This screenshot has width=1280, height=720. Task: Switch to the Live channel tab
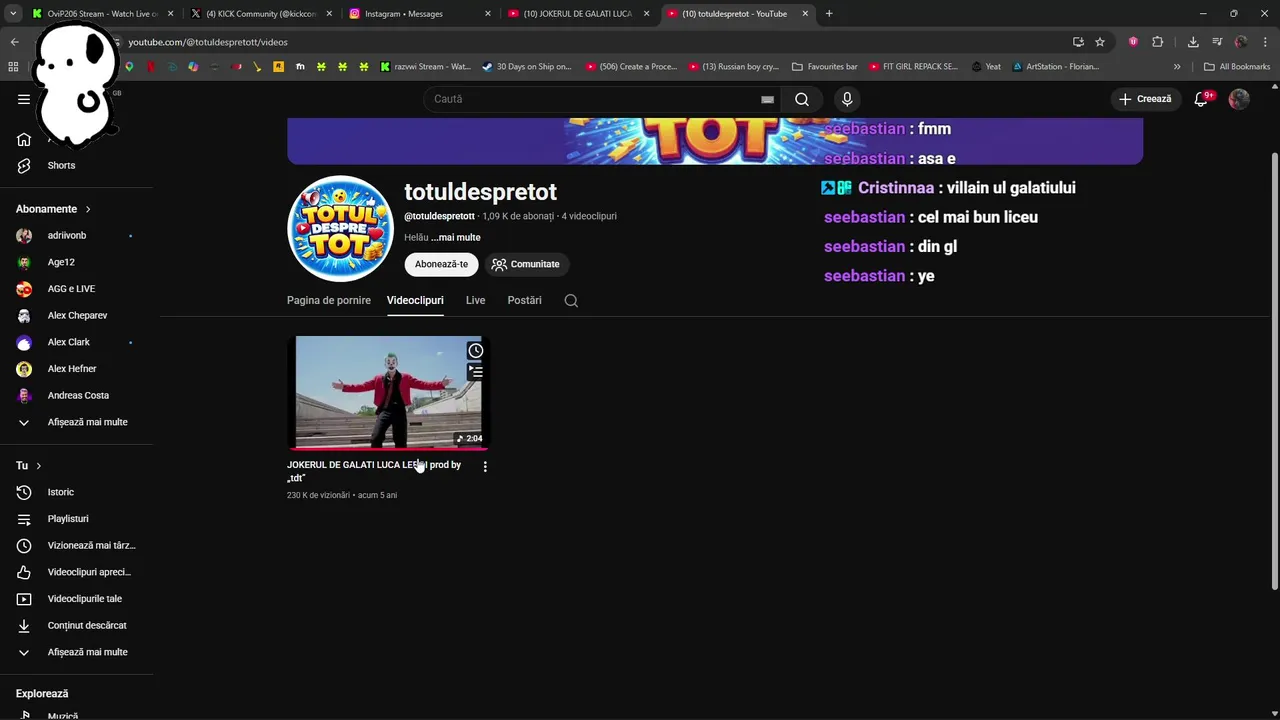point(475,300)
